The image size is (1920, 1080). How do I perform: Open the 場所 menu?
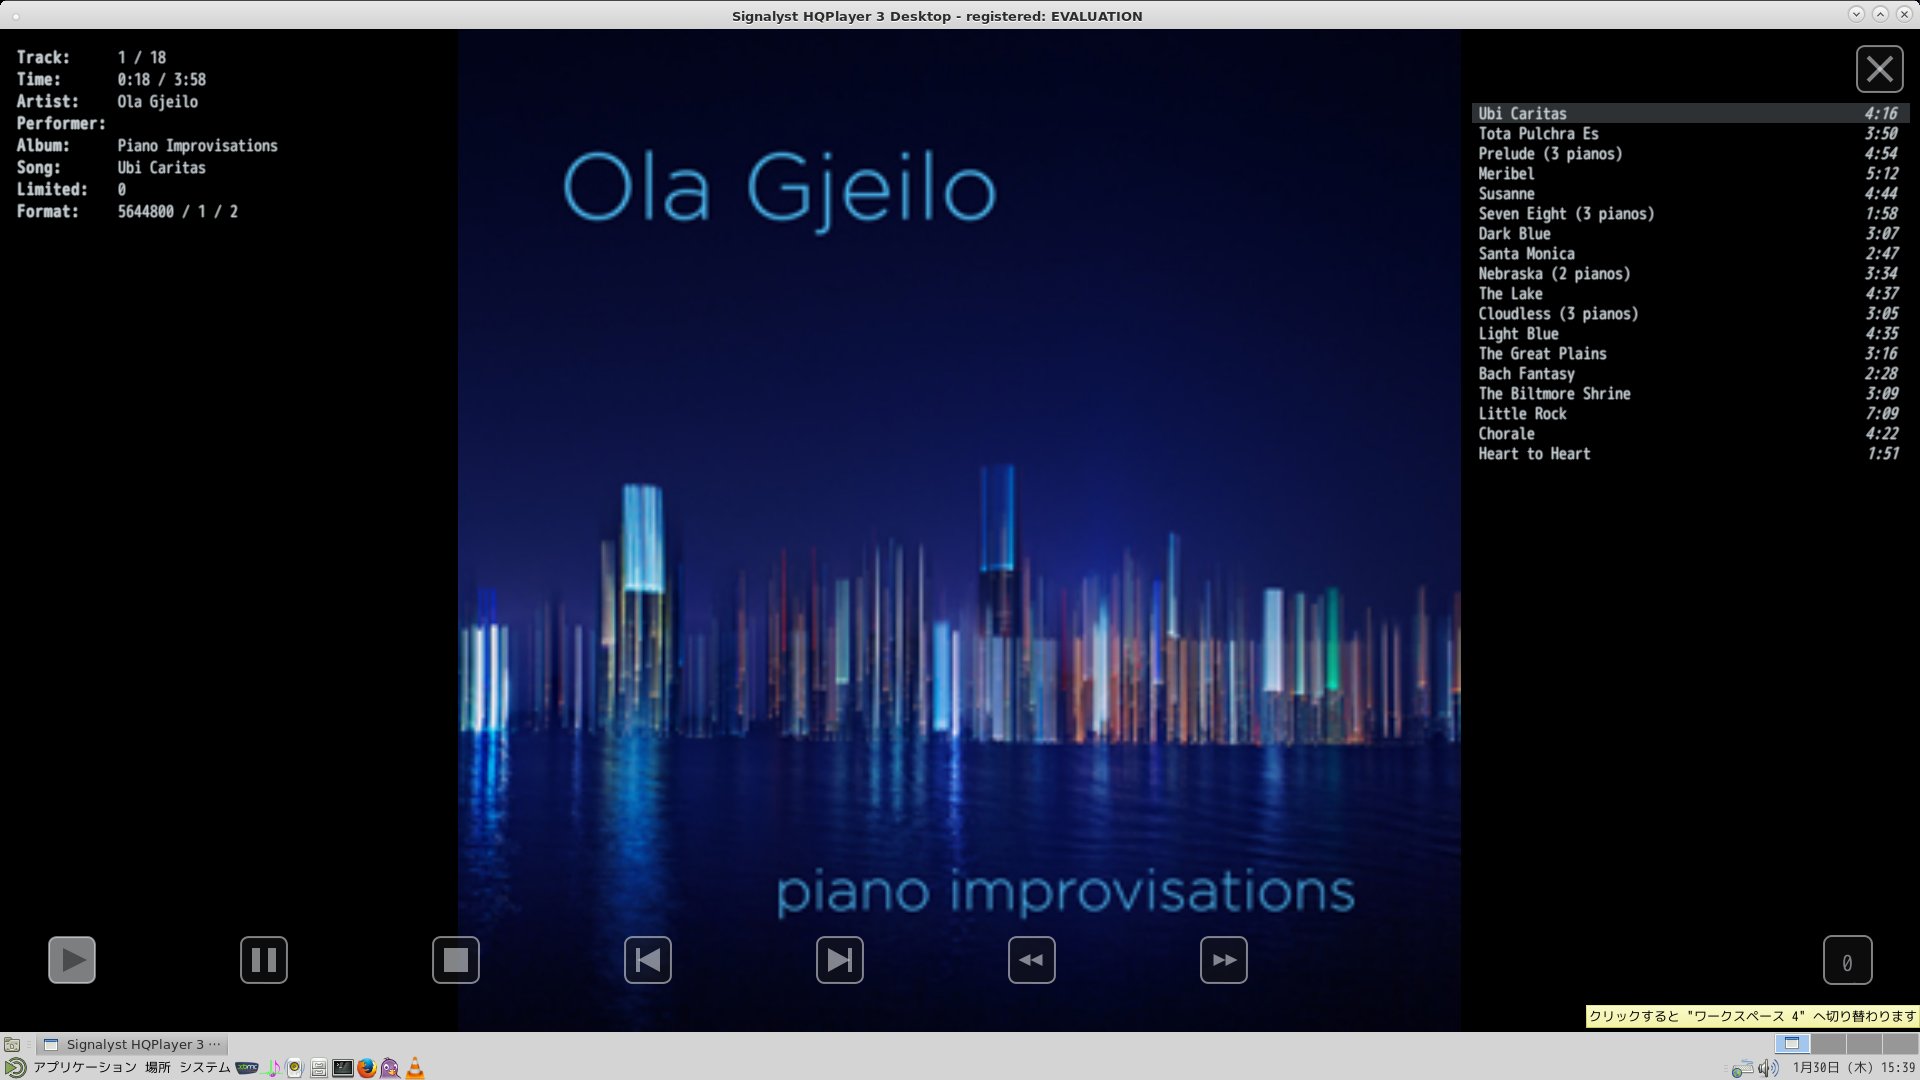coord(158,1068)
